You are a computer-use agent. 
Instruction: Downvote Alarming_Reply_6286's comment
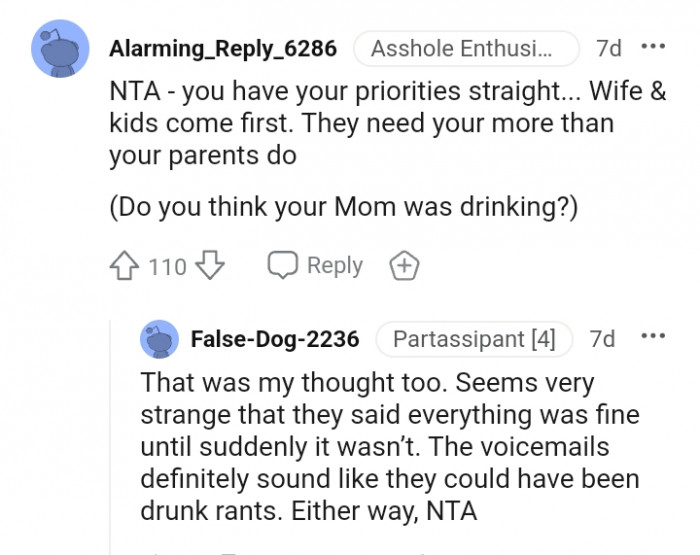pos(208,266)
